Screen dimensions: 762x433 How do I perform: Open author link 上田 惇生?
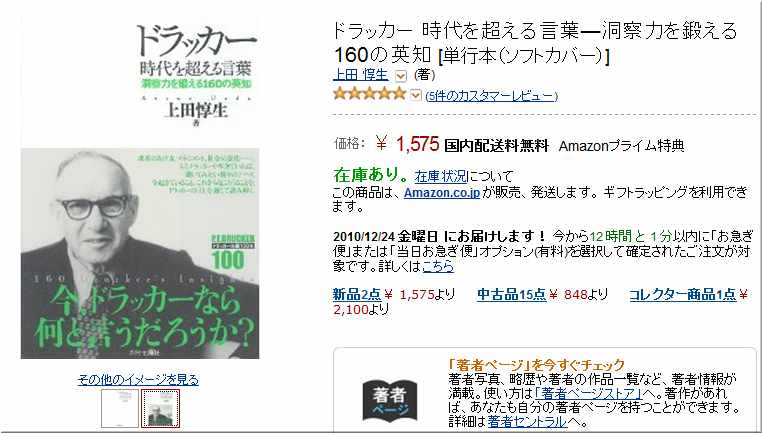[x=361, y=75]
